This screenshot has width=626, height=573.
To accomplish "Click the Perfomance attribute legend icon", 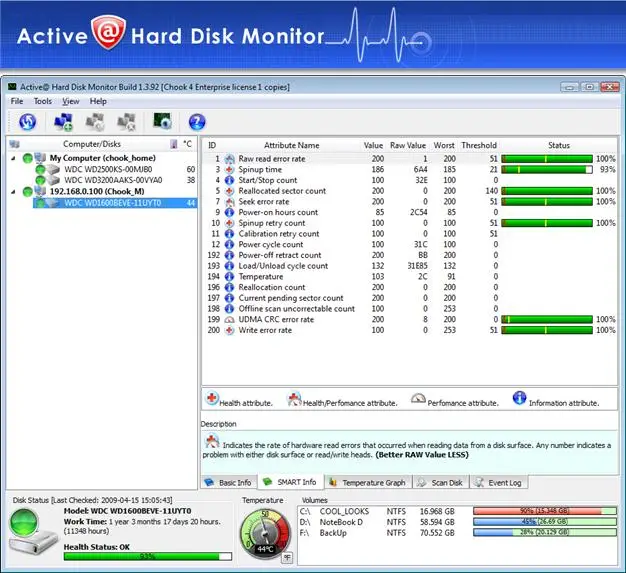I will [418, 398].
